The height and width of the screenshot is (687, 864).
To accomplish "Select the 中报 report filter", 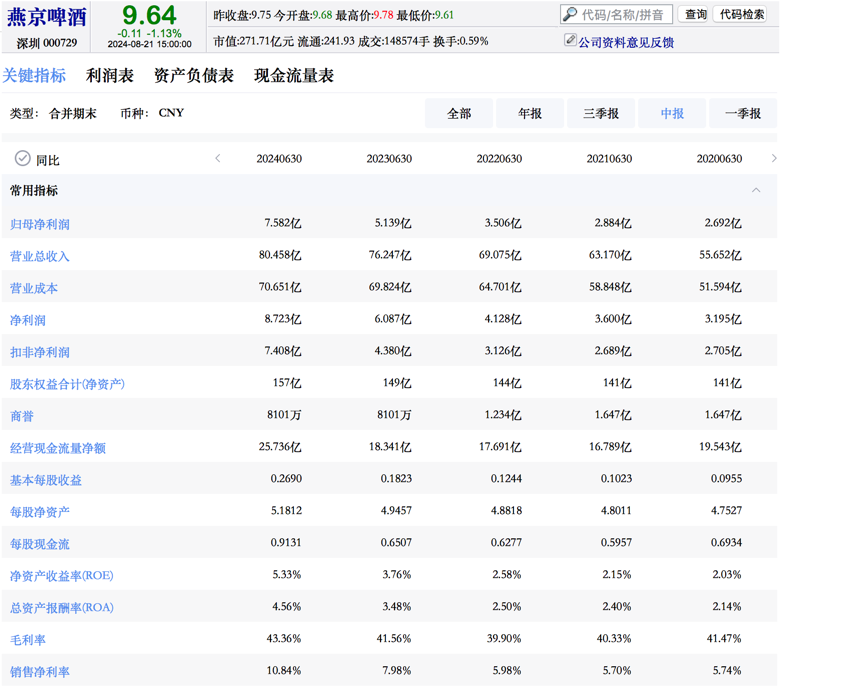I will [672, 114].
